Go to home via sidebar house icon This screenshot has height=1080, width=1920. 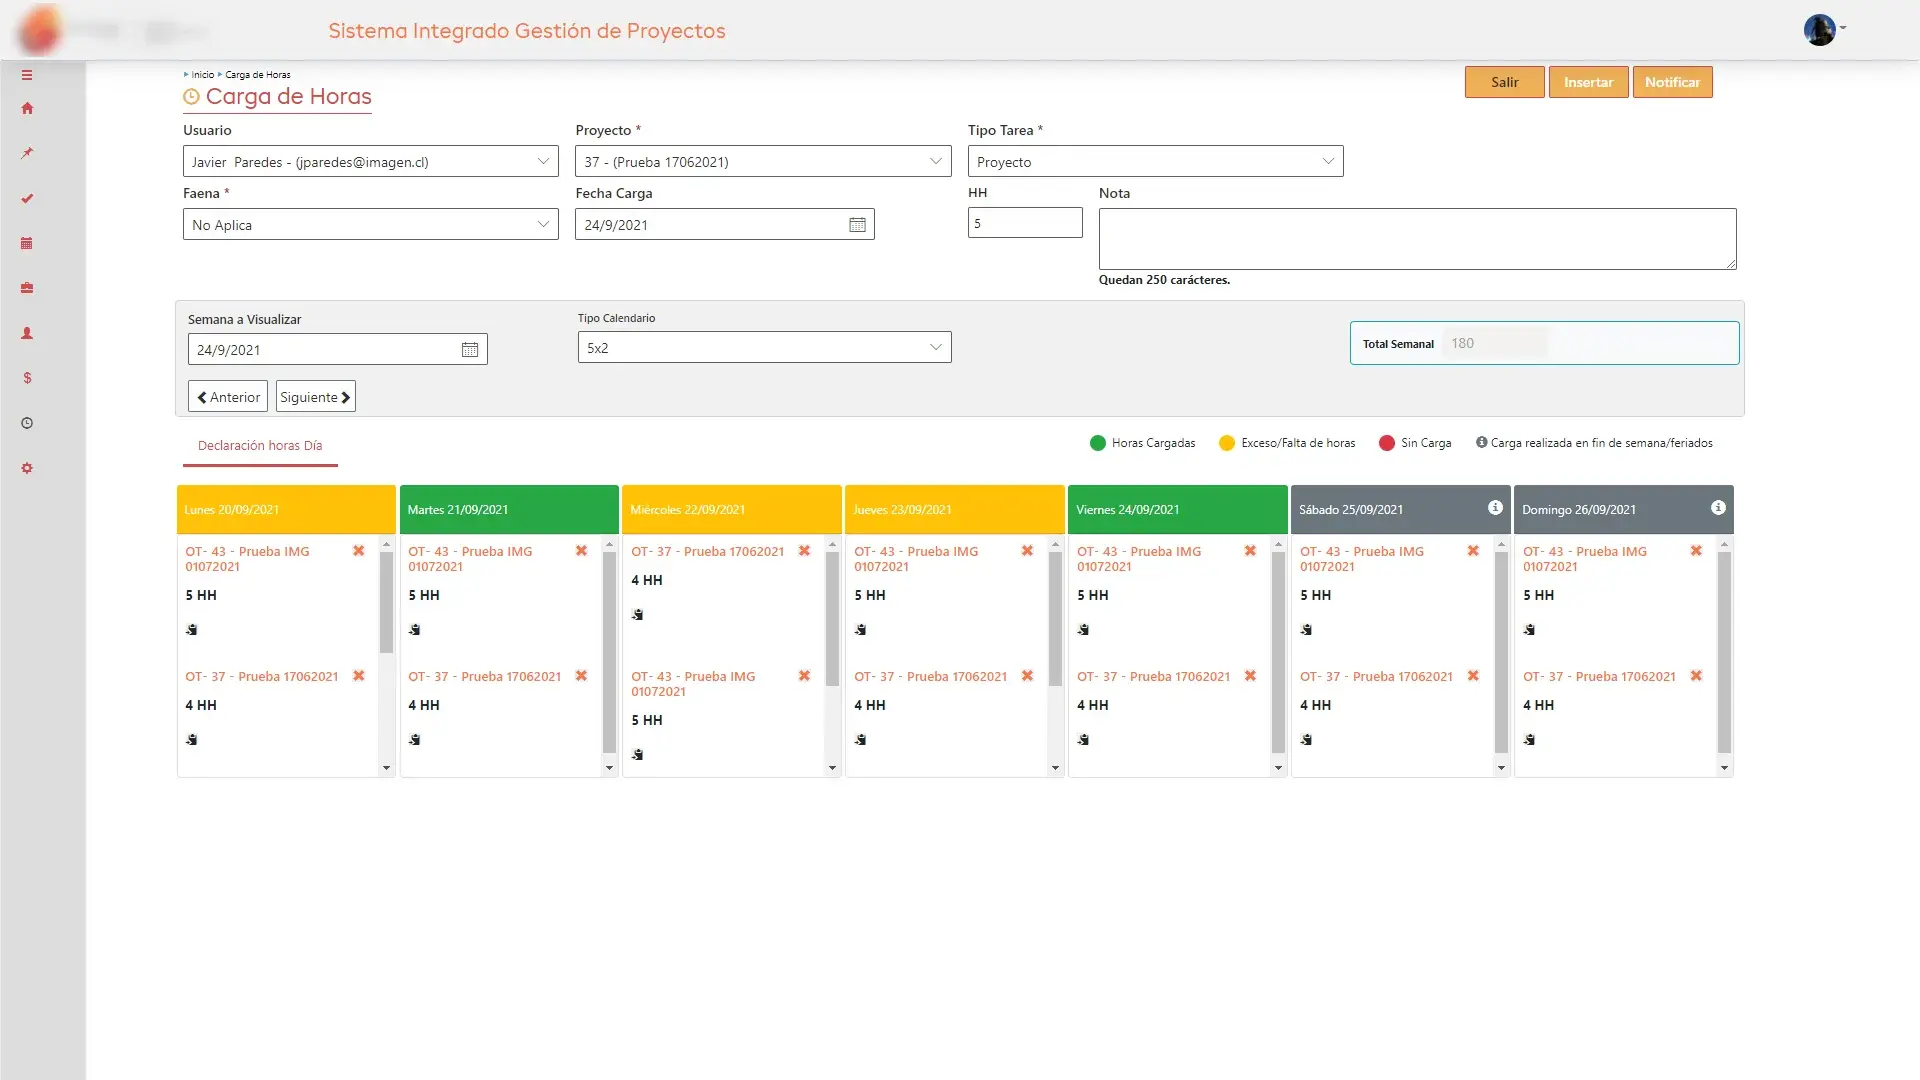point(27,108)
